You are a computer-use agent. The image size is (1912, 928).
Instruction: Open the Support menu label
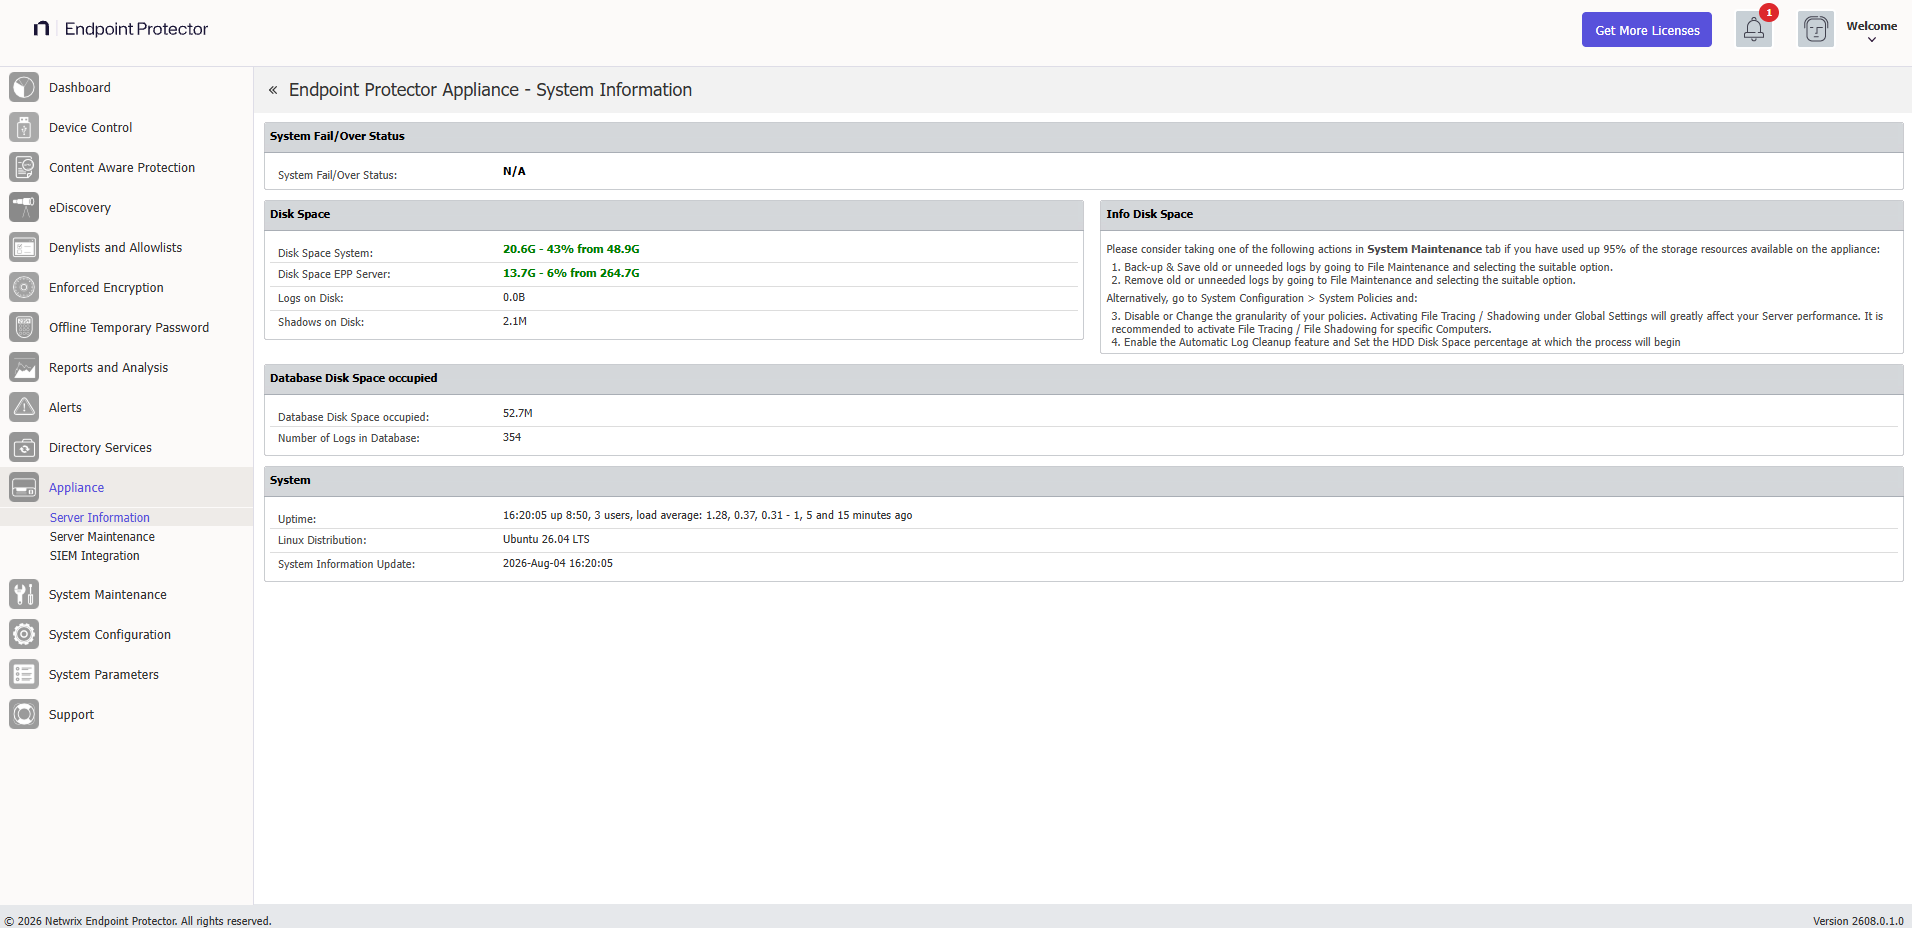click(x=71, y=714)
